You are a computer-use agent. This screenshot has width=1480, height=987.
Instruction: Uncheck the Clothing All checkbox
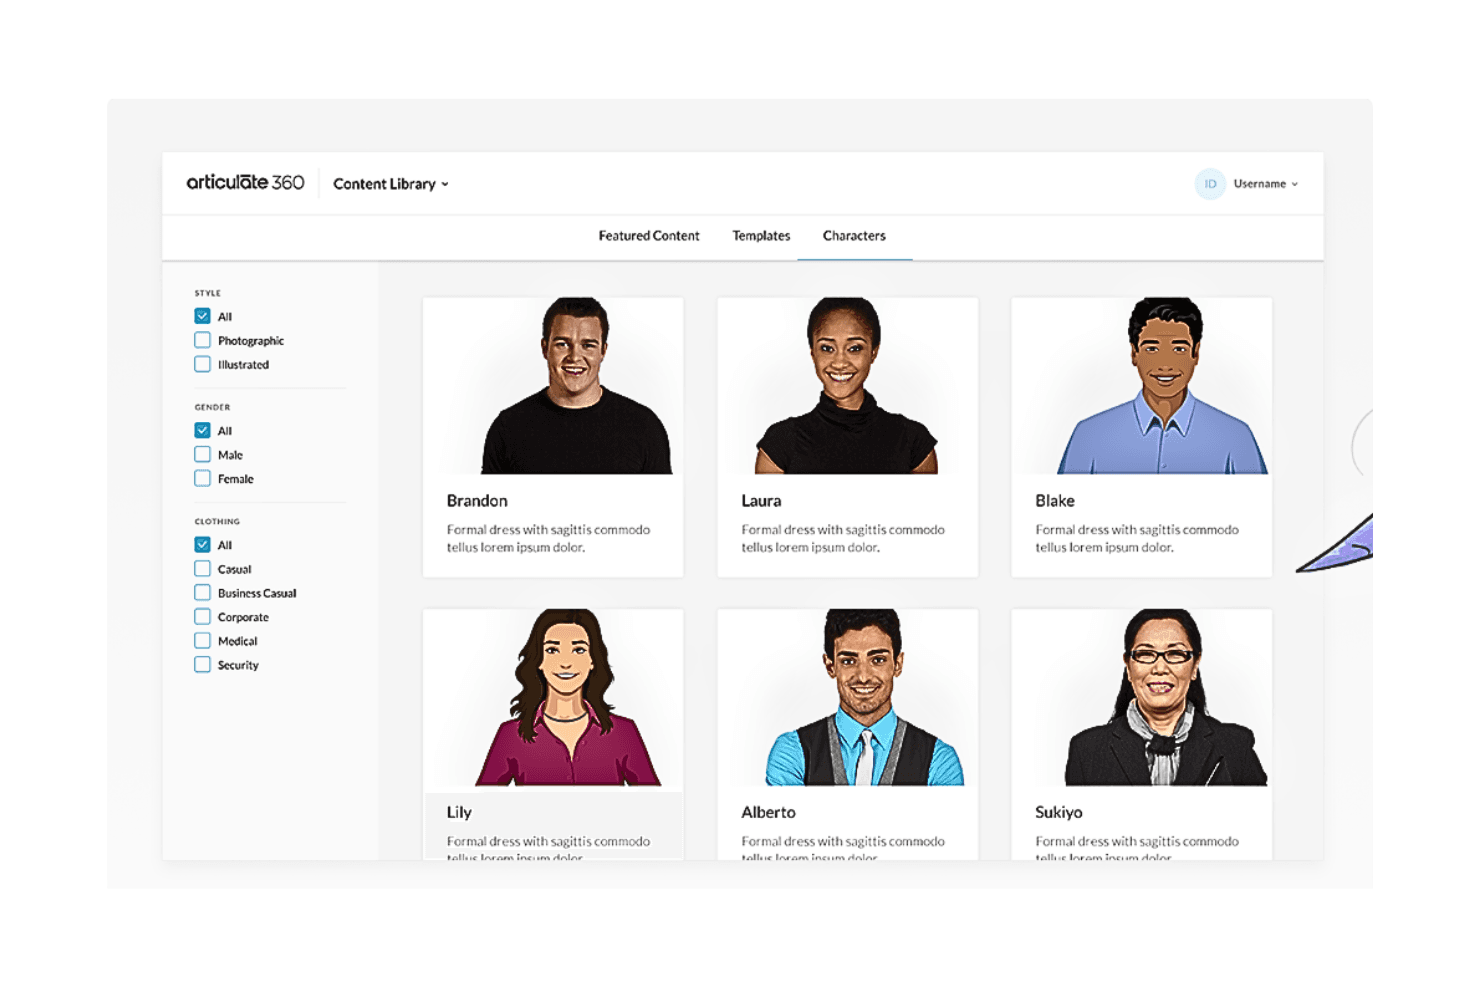pyautogui.click(x=202, y=544)
